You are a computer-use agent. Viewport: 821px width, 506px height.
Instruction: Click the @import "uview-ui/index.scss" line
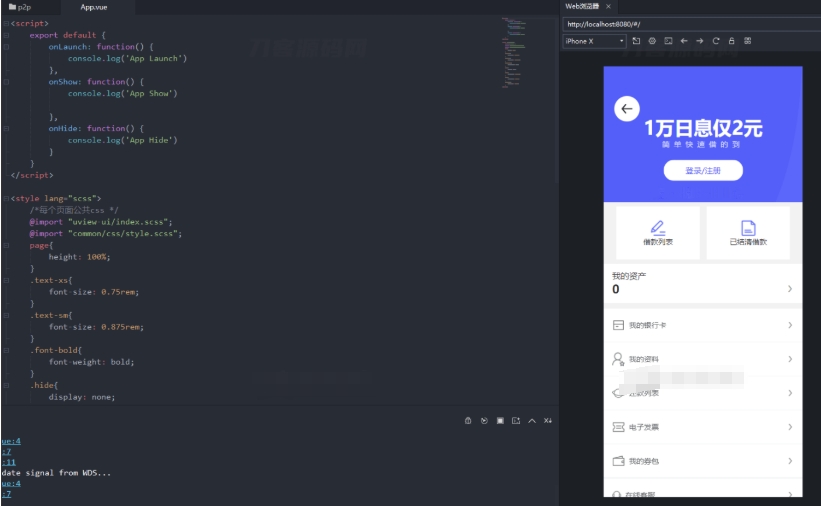[101, 222]
